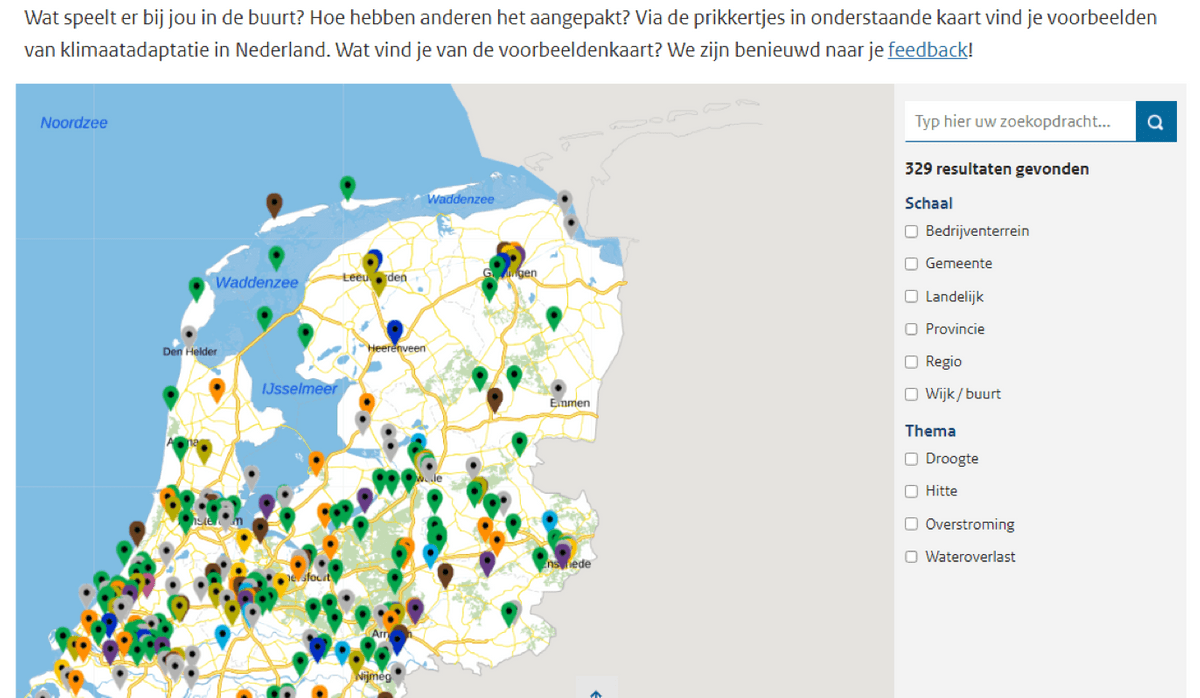
Task: Open the feedback link
Action: pos(927,50)
